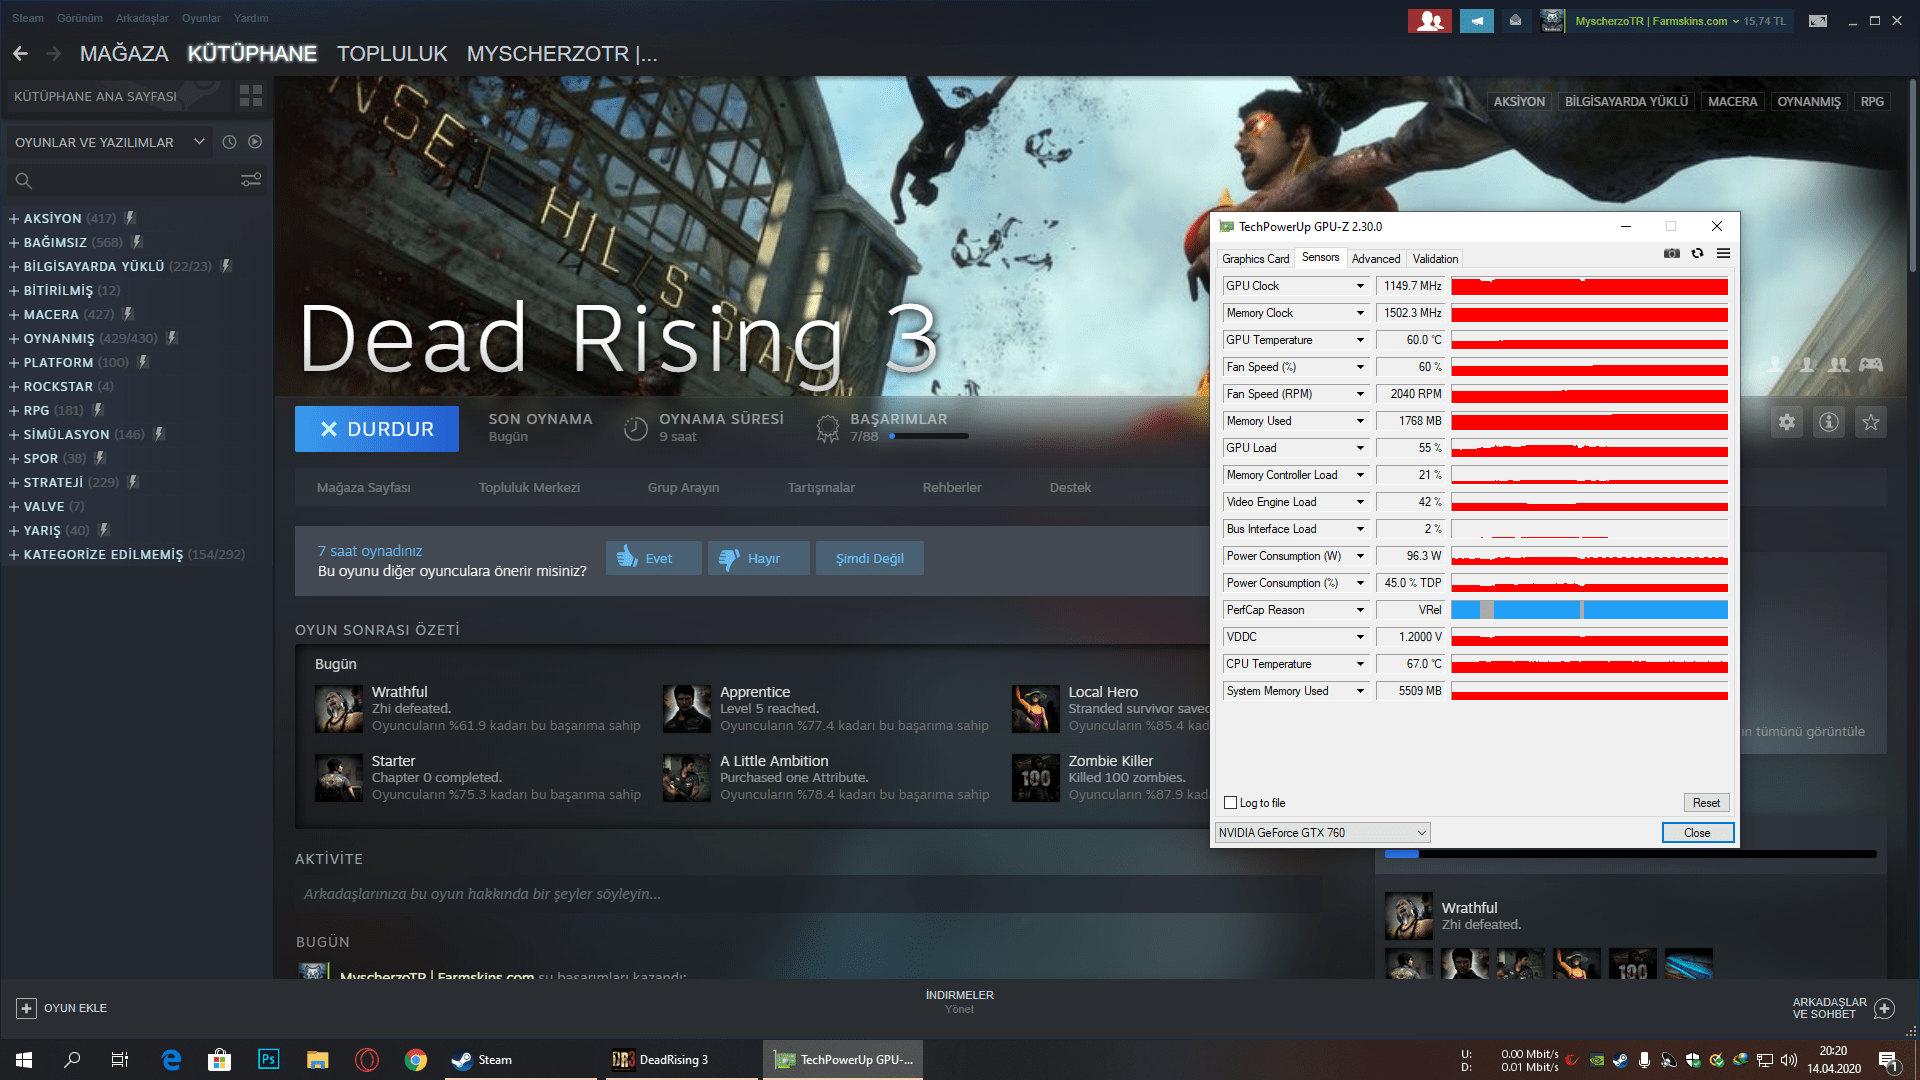The width and height of the screenshot is (1920, 1080).
Task: Open the GPU-Z hamburger menu
Action: coord(1723,254)
